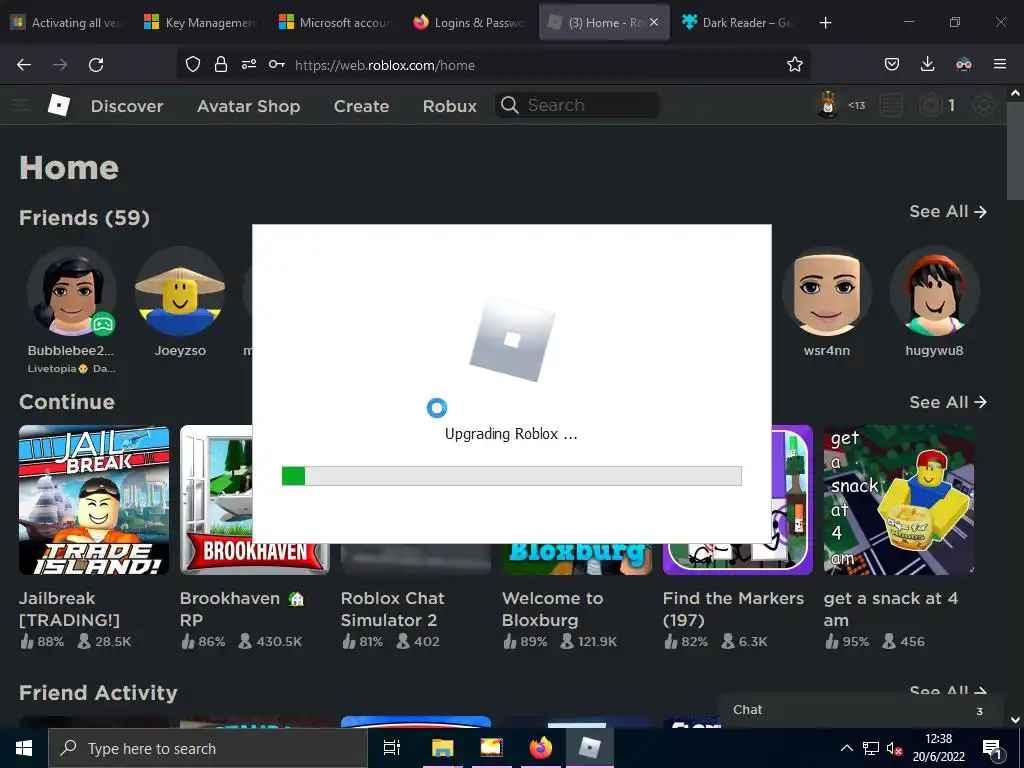Open the hamburger navigation menu in Roblox

point(20,105)
